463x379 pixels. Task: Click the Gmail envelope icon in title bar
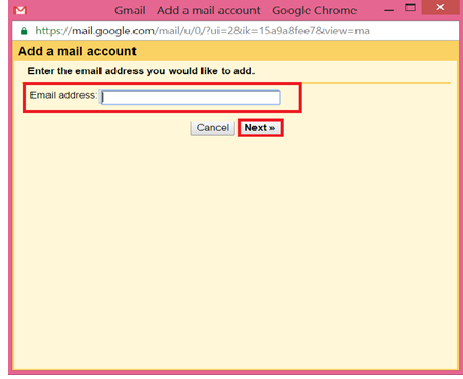20,11
